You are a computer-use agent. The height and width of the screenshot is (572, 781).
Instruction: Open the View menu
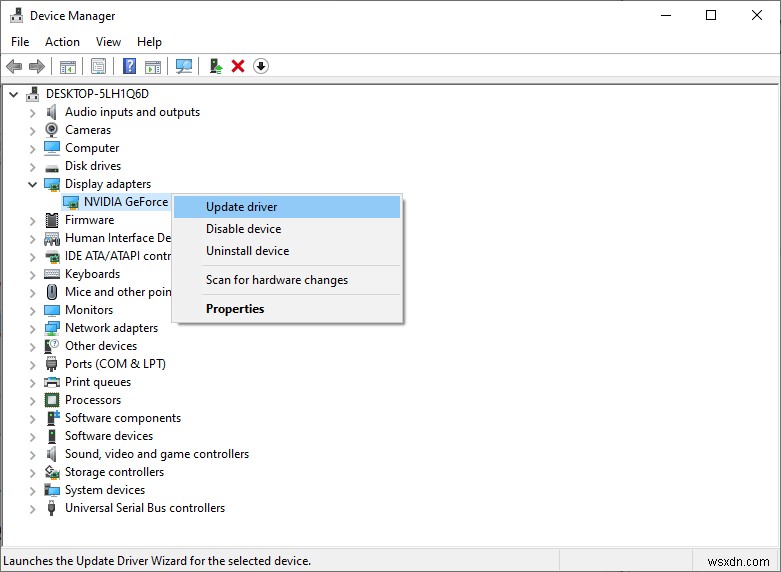tap(108, 42)
